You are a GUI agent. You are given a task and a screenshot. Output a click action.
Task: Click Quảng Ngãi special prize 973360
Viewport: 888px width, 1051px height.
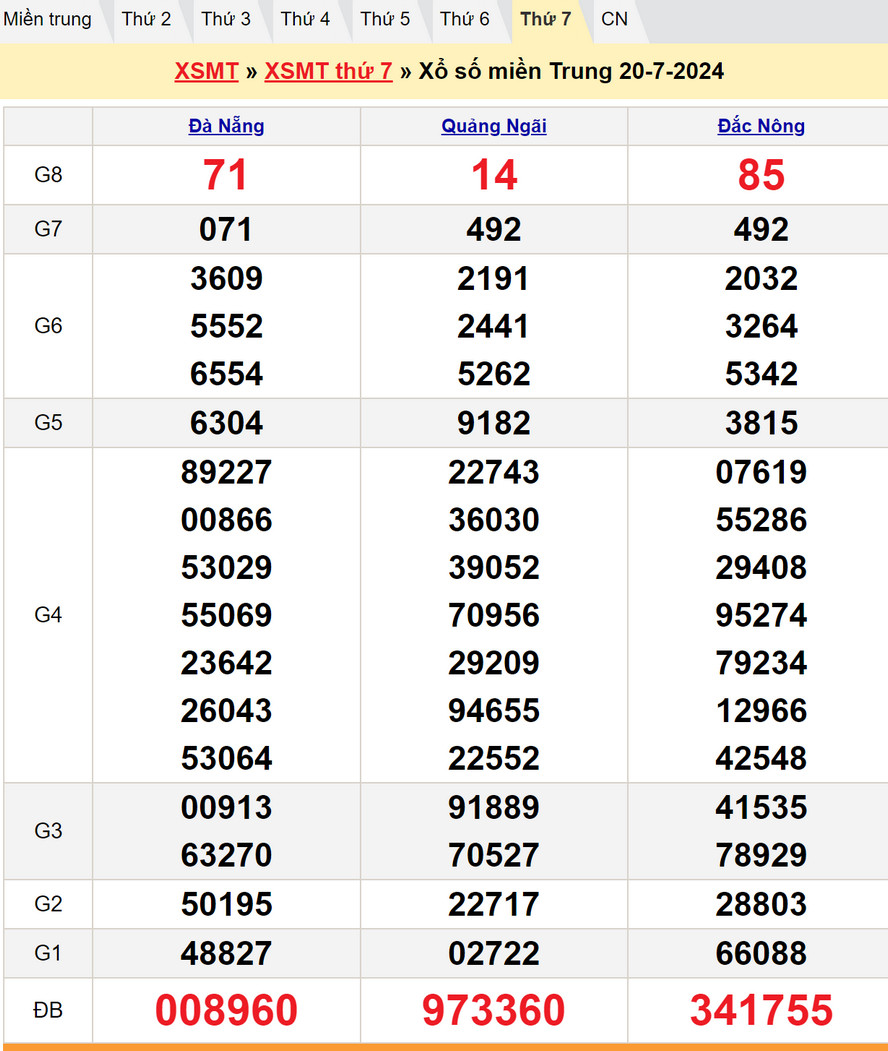pos(494,1010)
